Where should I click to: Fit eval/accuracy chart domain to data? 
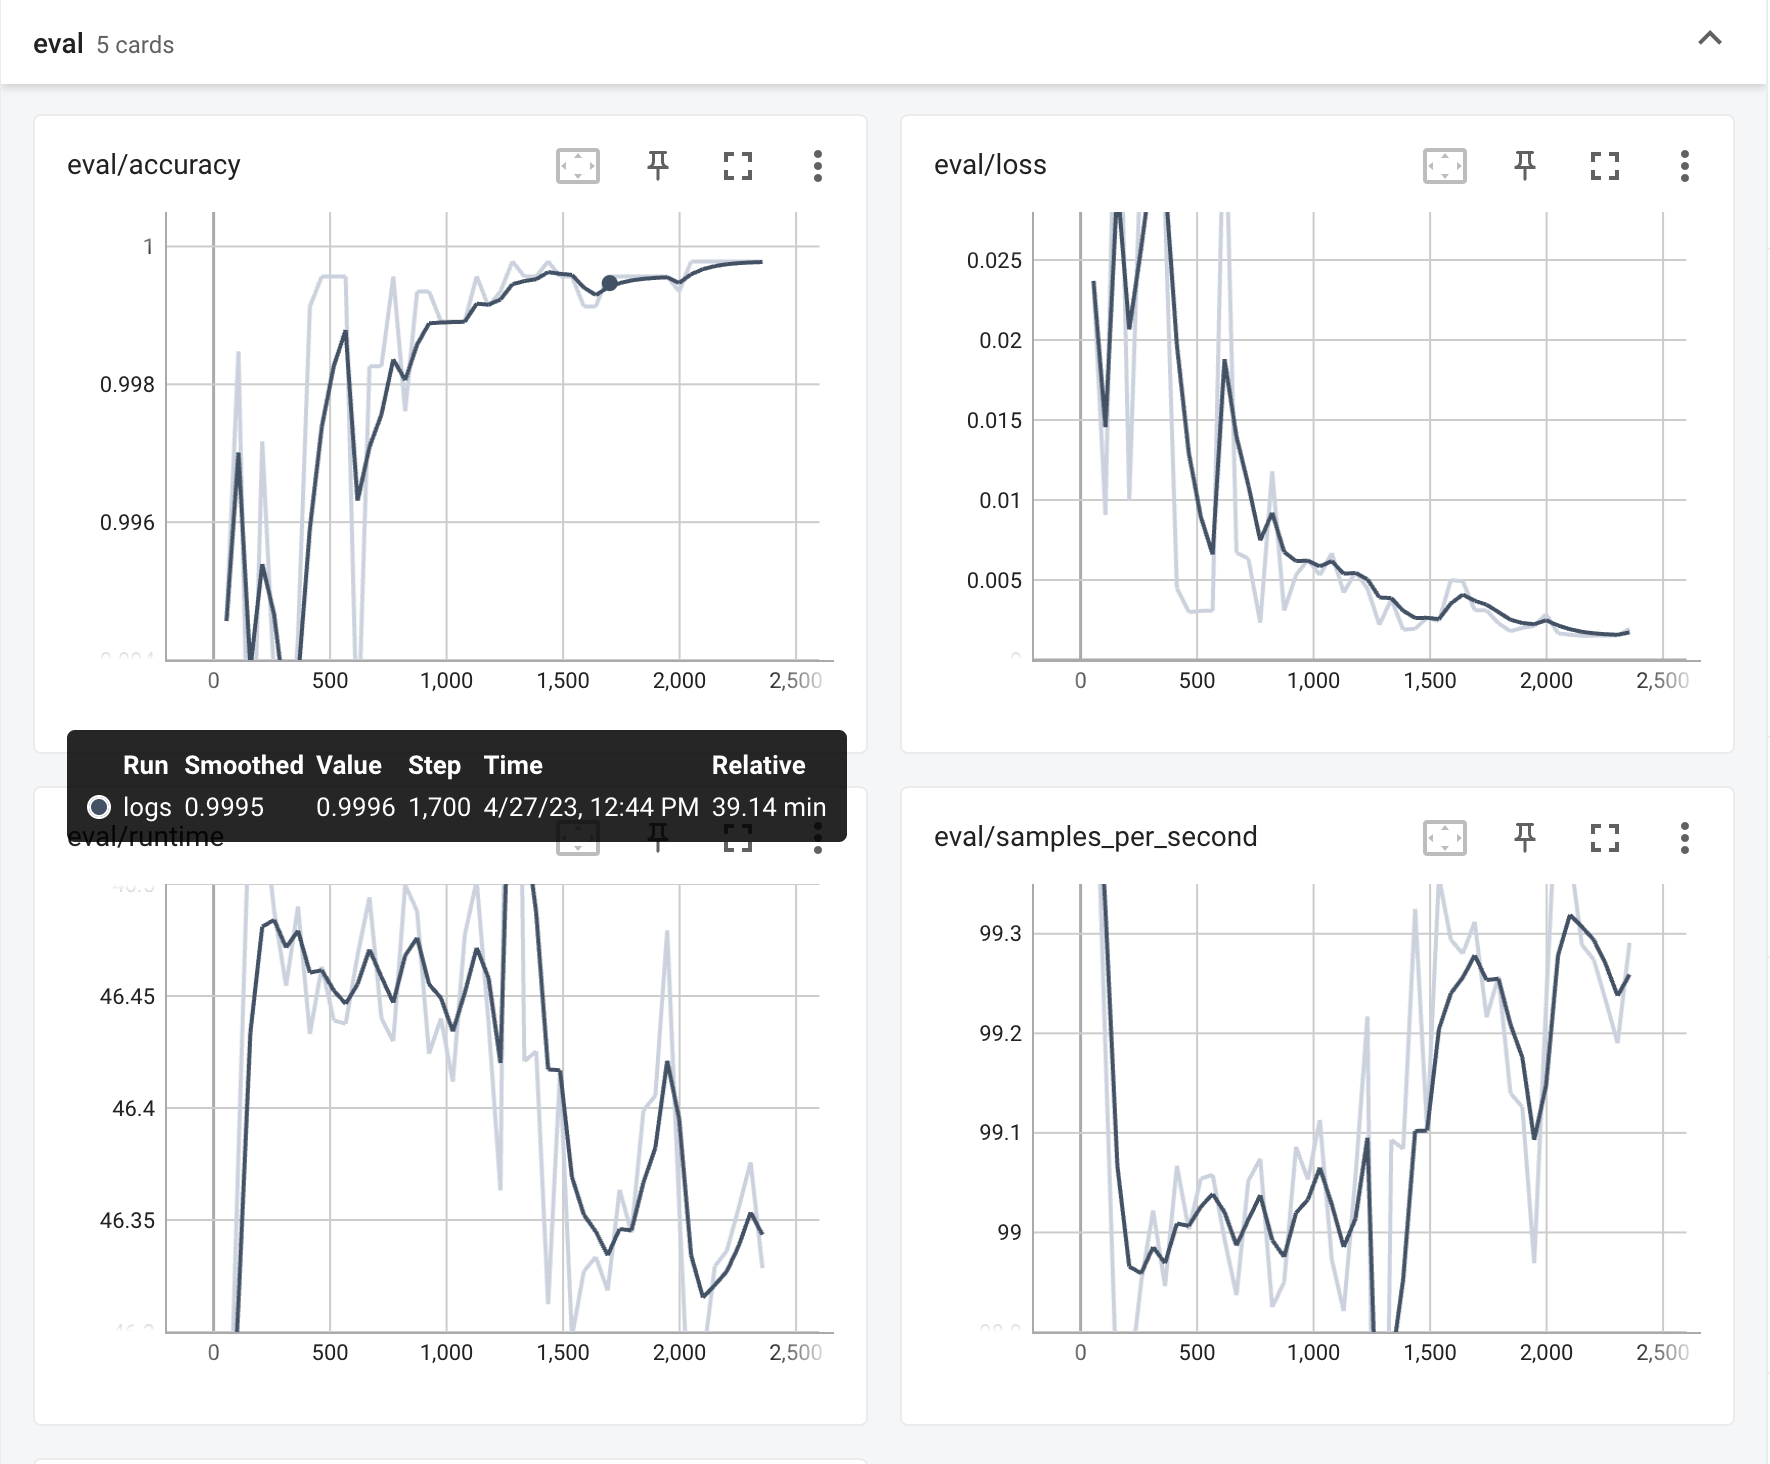pos(578,166)
